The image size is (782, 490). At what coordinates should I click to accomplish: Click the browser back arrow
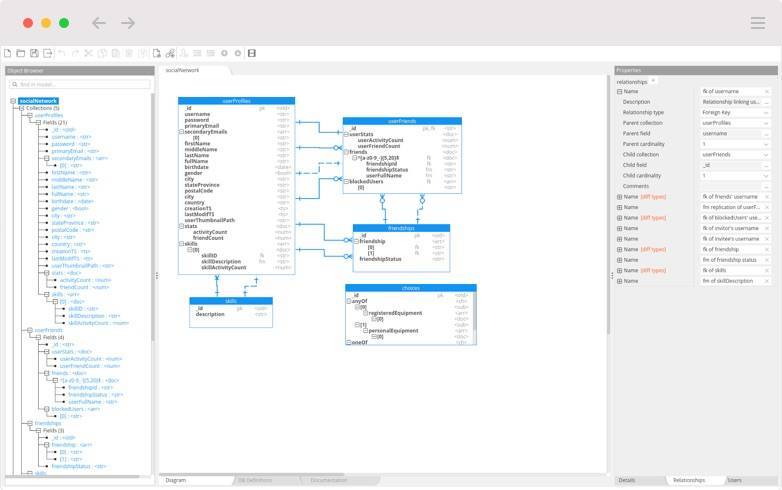[x=98, y=23]
